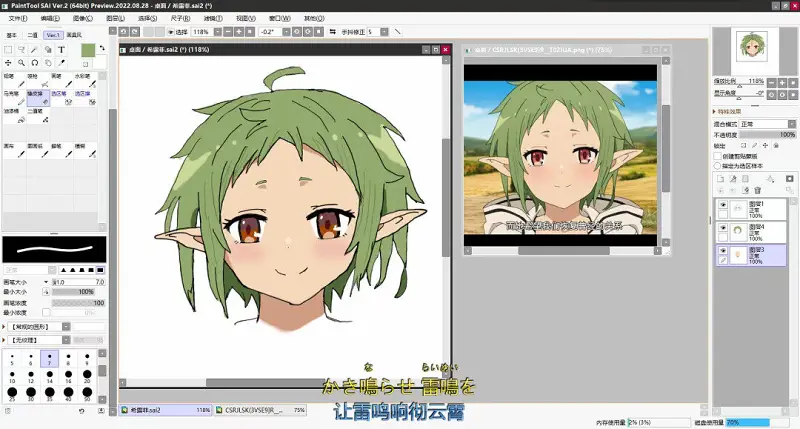Open the 手抖修正 stabilizer dropdown
800x429 pixels.
(x=384, y=32)
